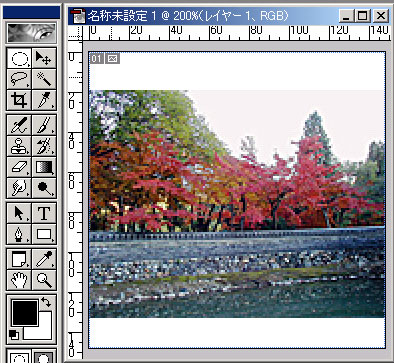Select the Eyedropper tool

click(44, 259)
